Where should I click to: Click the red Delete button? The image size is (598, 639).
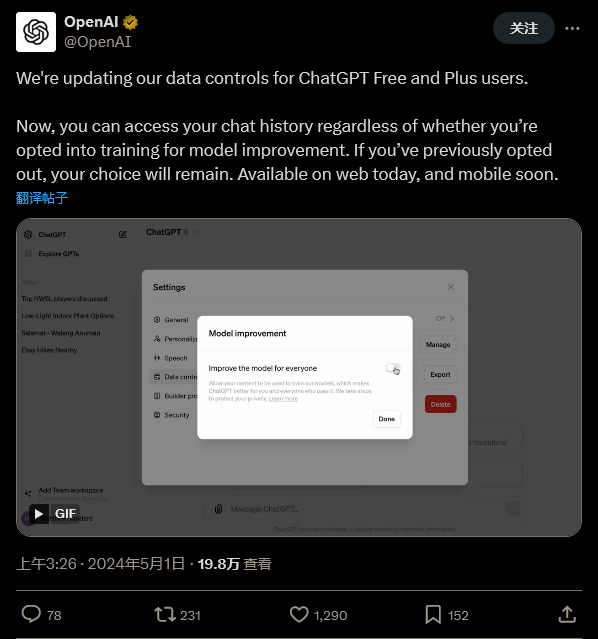[x=440, y=404]
